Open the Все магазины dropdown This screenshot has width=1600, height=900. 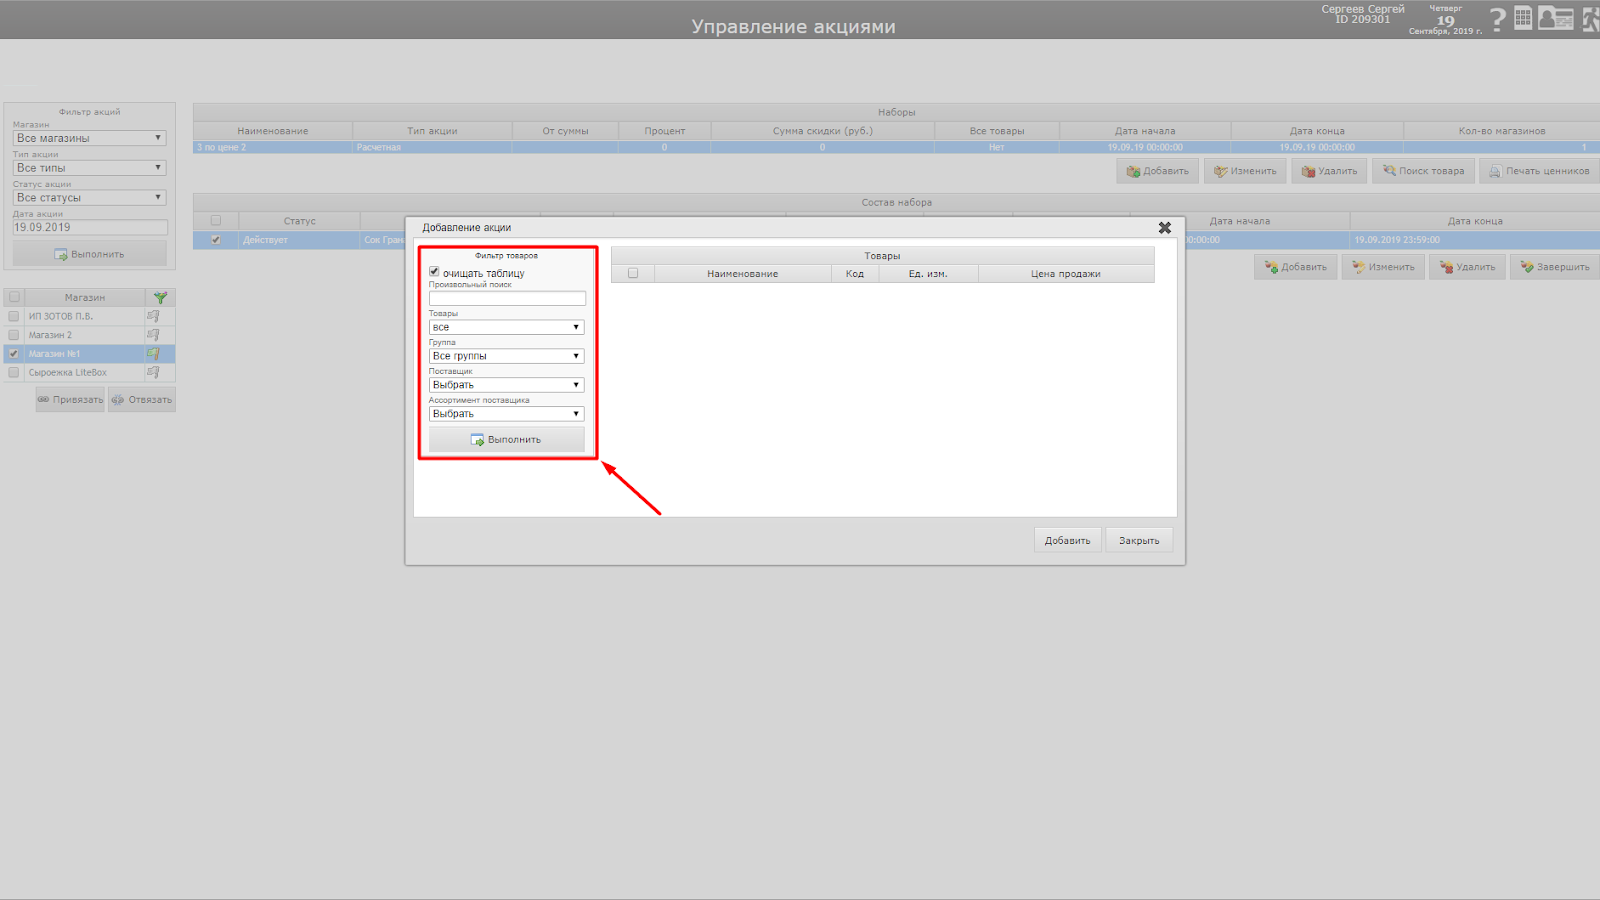pyautogui.click(x=90, y=138)
